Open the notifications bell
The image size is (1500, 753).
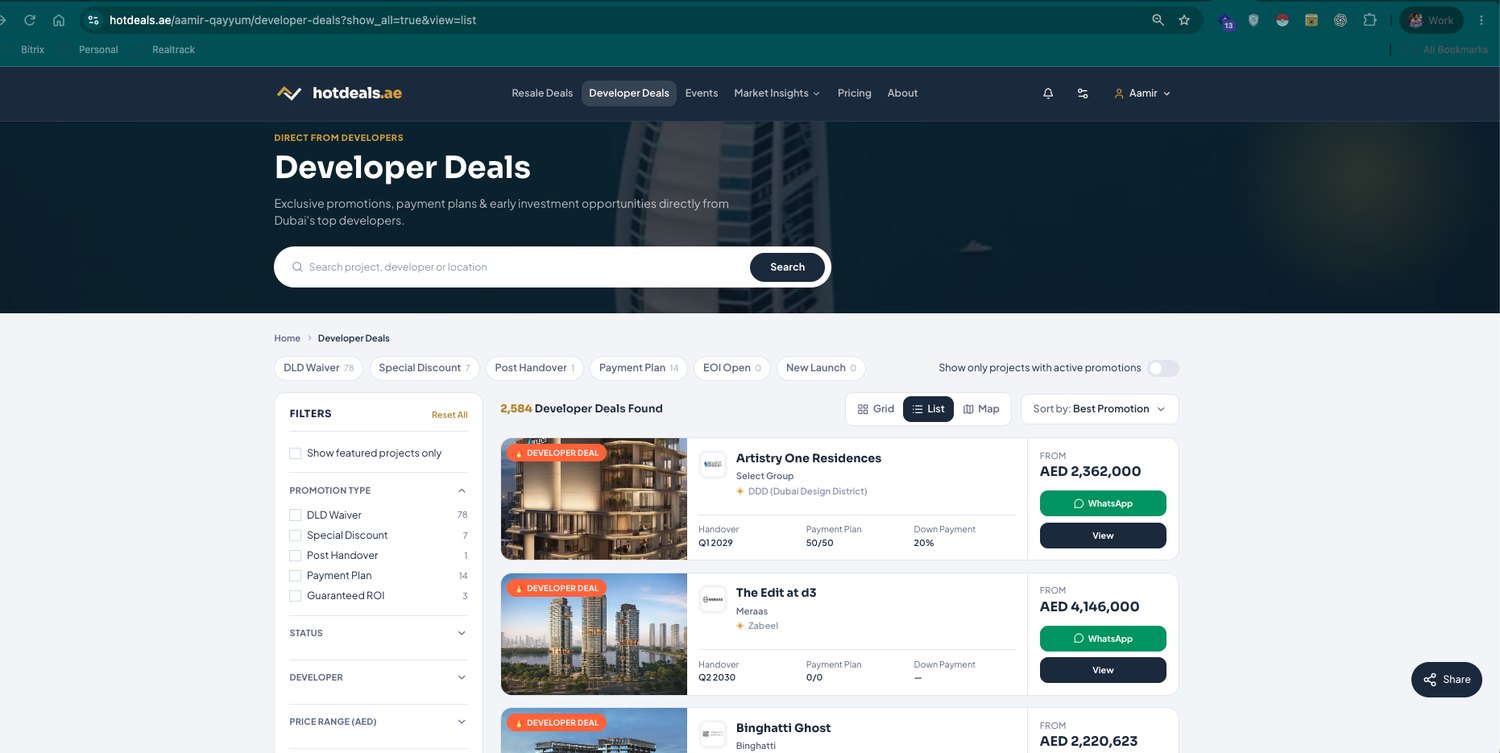(x=1048, y=93)
